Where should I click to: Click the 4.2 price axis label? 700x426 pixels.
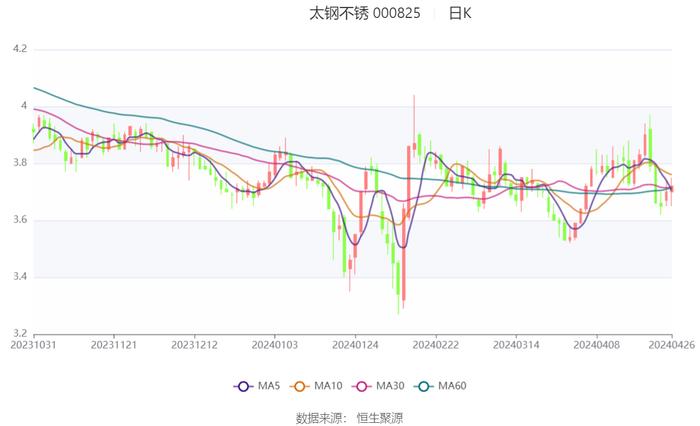click(x=19, y=48)
